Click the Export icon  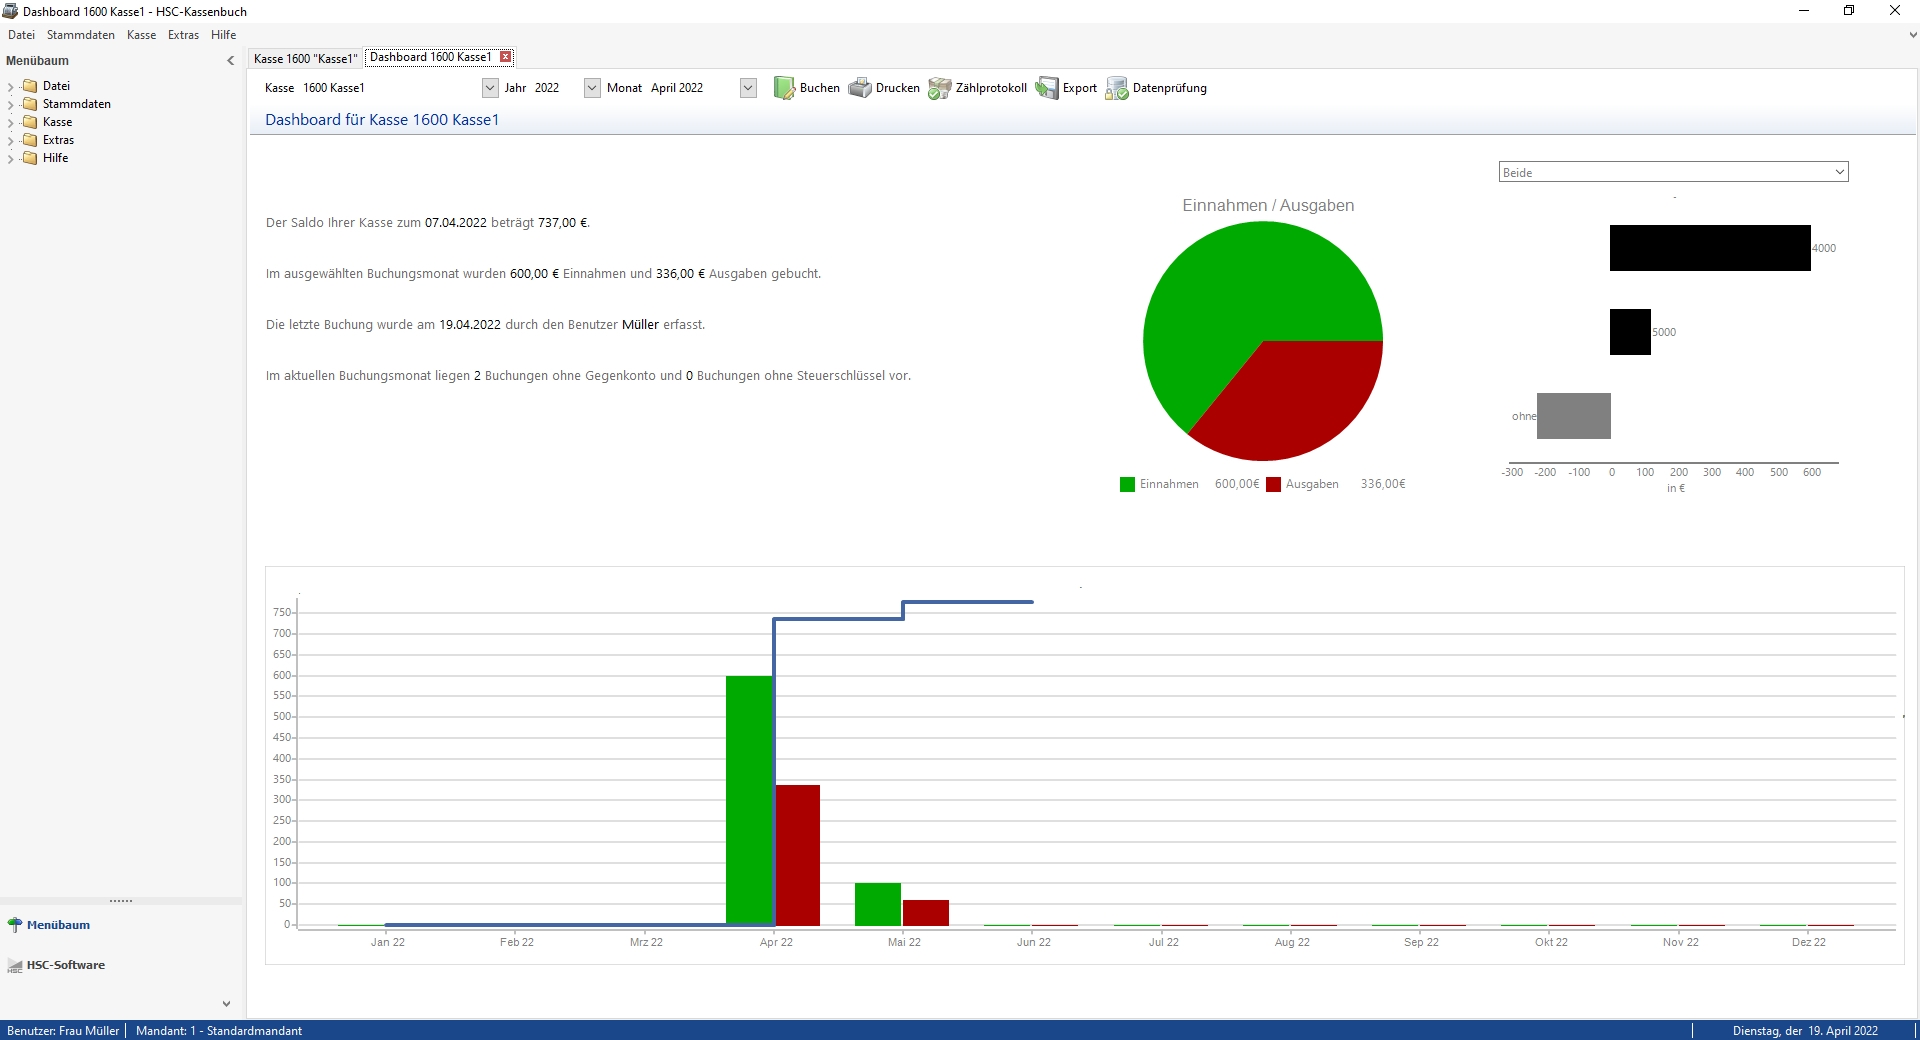pos(1047,88)
